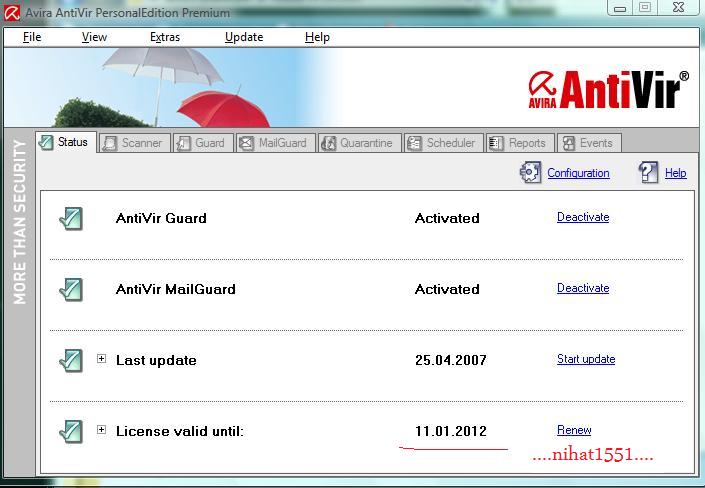The height and width of the screenshot is (488, 705).
Task: Click the Scanner tab icon
Action: 109,143
